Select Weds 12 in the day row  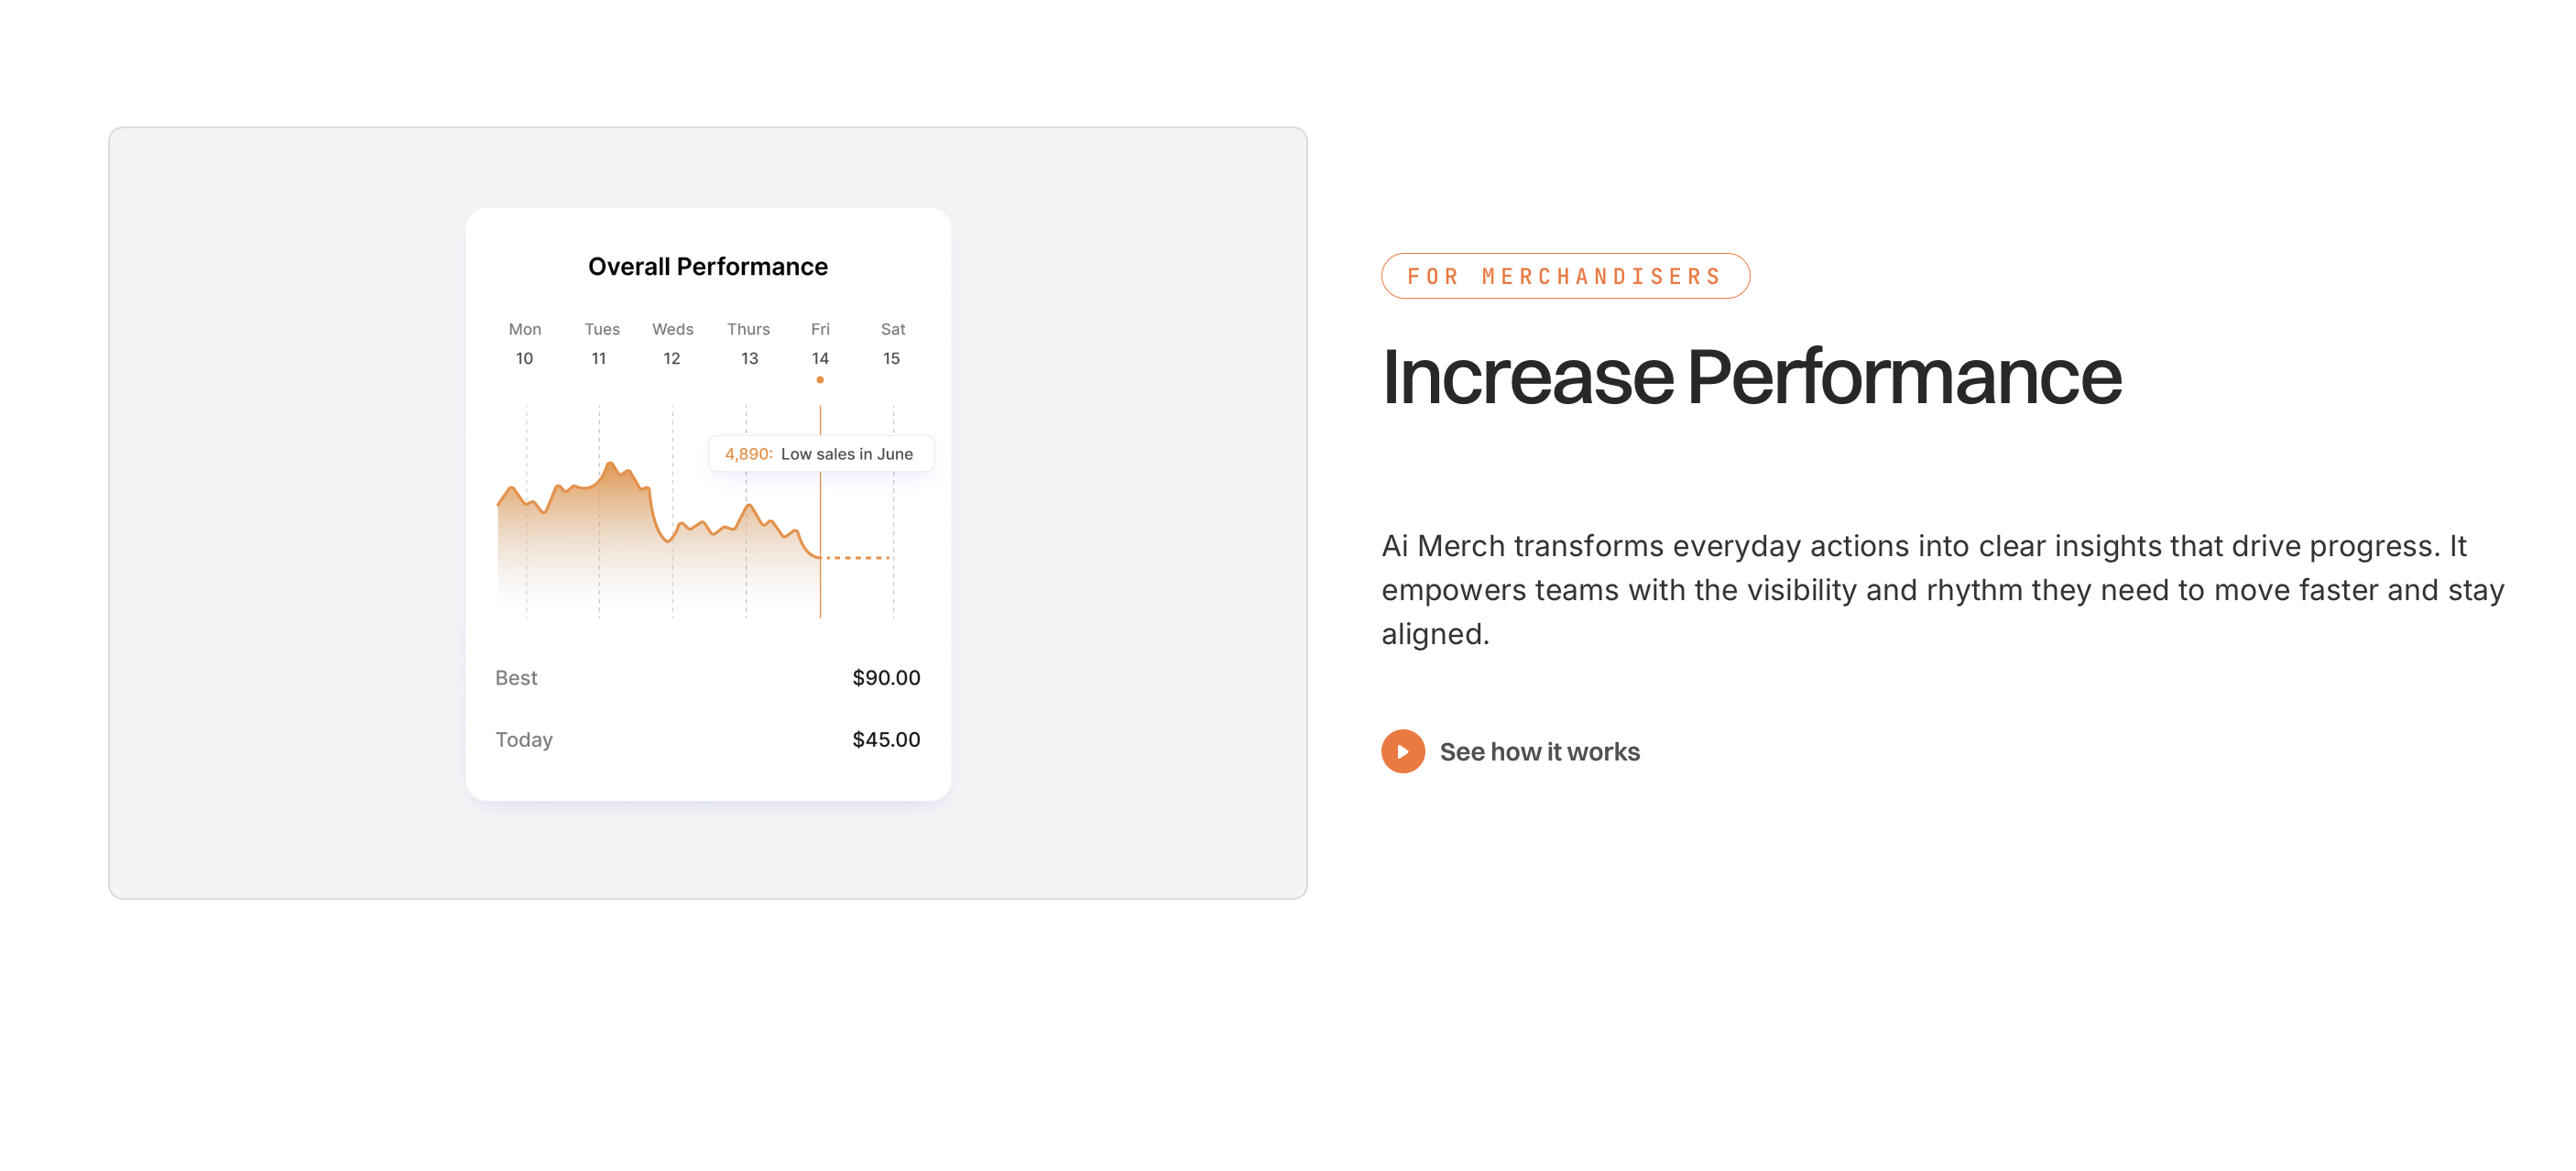(x=672, y=343)
